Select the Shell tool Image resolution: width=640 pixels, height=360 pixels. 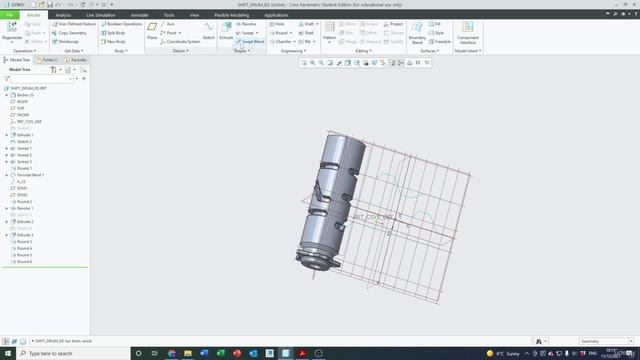coord(306,33)
